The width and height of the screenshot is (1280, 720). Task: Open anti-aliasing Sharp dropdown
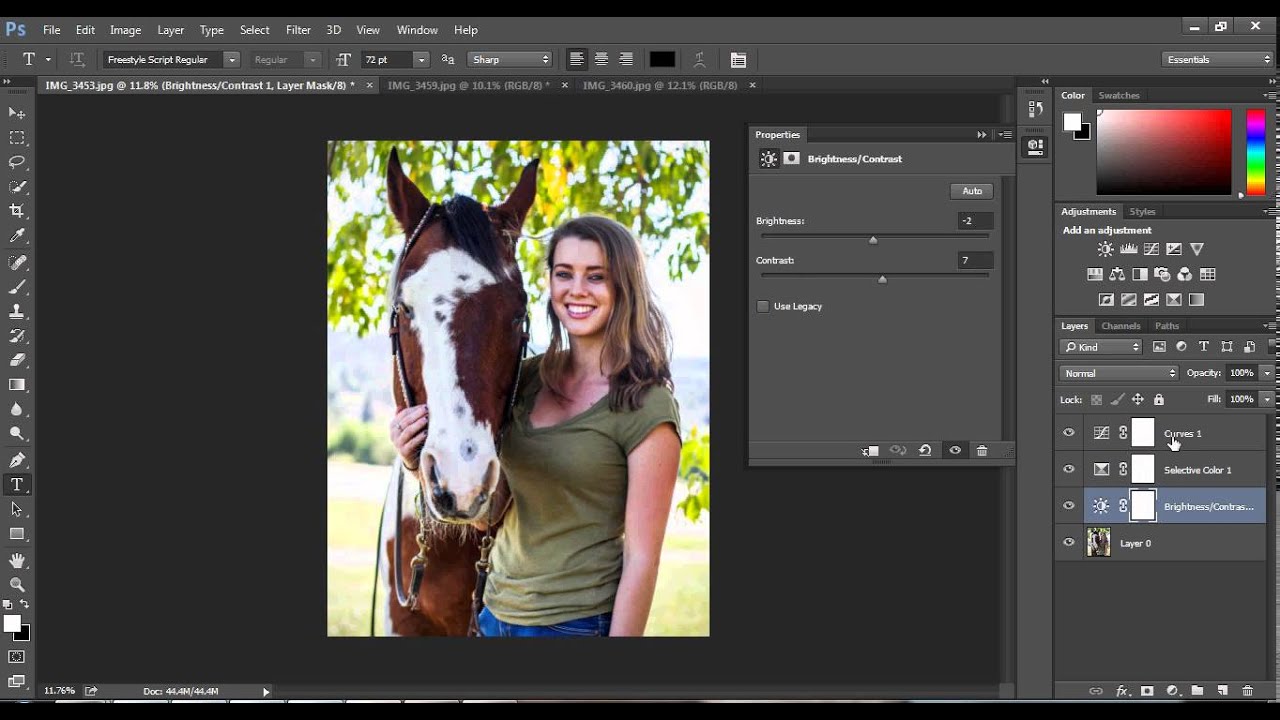510,60
